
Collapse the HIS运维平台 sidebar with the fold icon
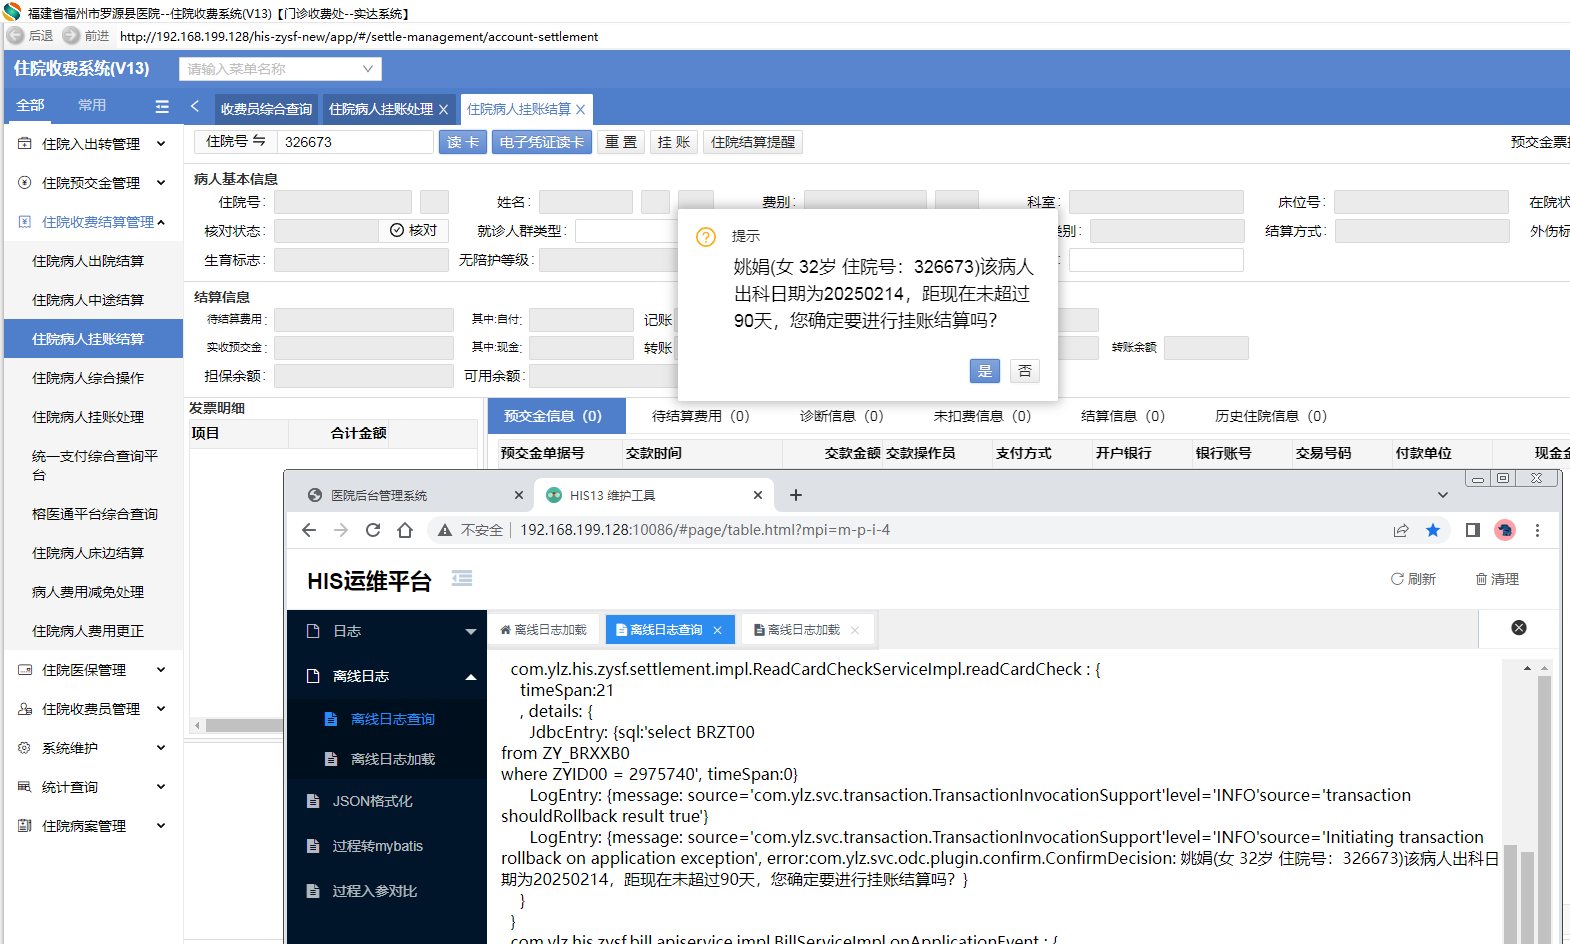pyautogui.click(x=462, y=578)
